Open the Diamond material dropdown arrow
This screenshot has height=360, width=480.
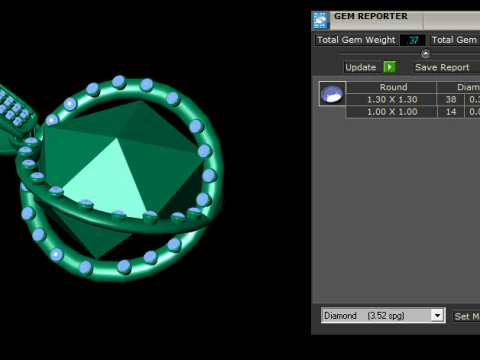click(437, 315)
